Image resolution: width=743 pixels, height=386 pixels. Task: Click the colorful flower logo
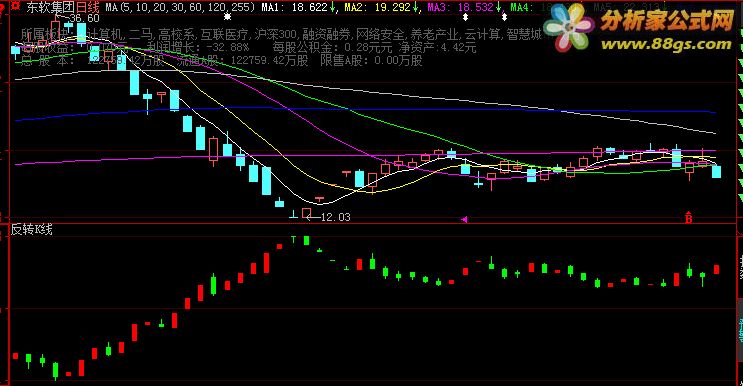[569, 27]
